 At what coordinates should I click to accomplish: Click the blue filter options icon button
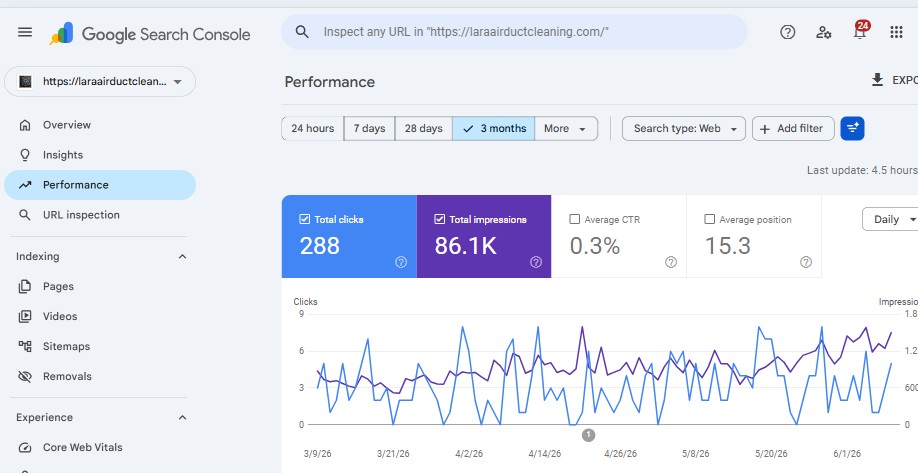tap(852, 128)
